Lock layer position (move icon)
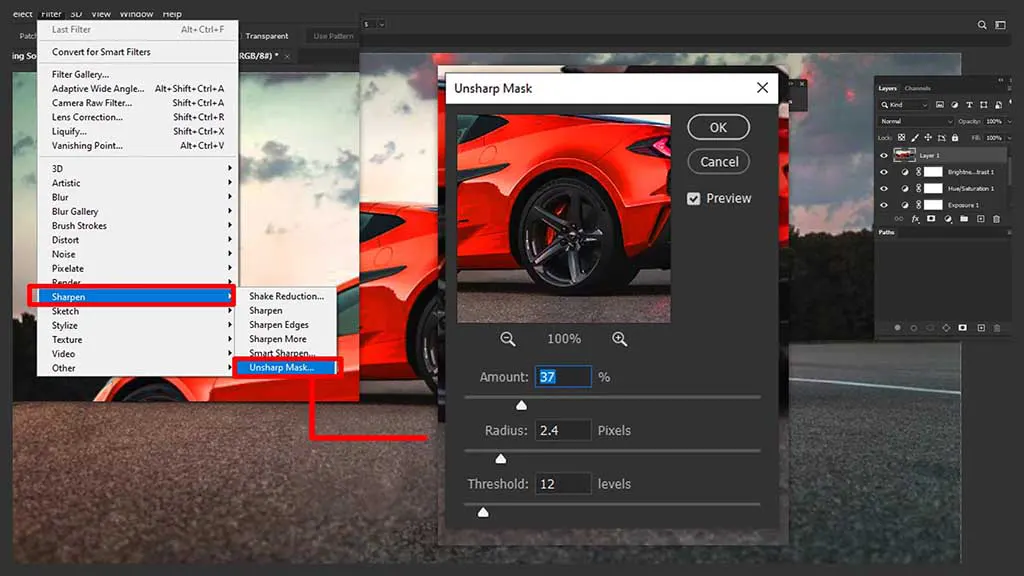 tap(928, 138)
